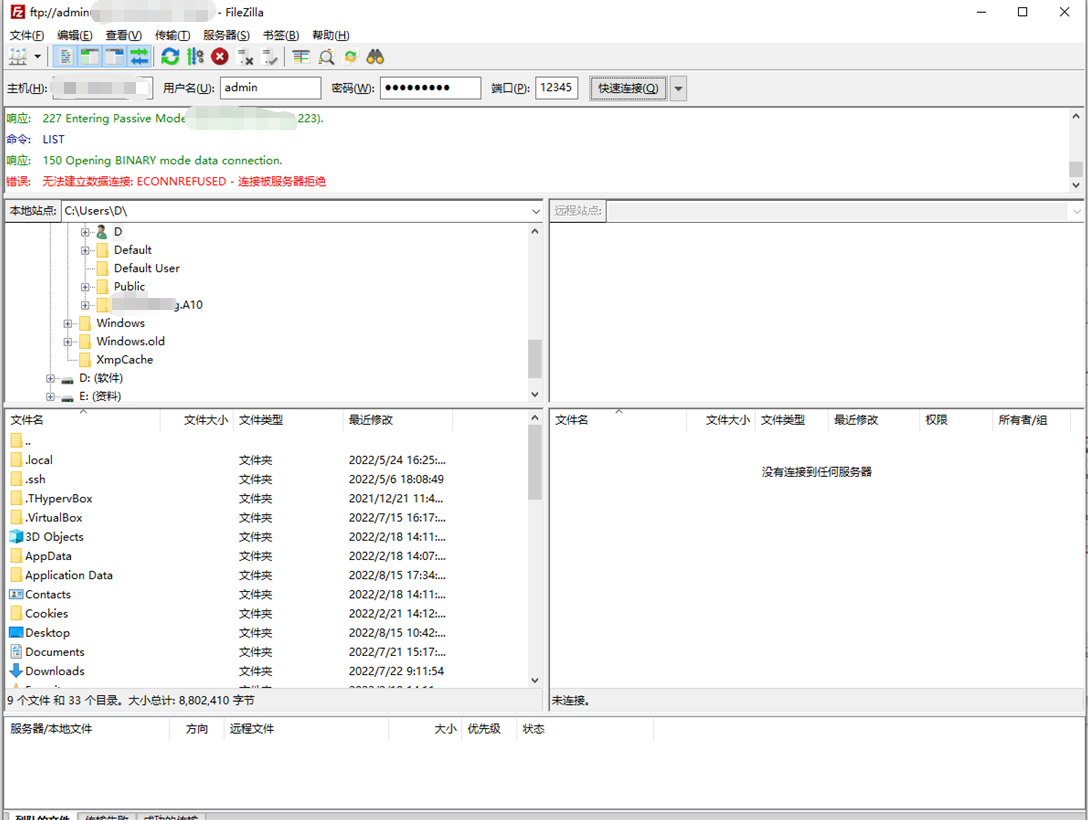Open the local site path dropdown
This screenshot has height=820, width=1088.
(536, 211)
